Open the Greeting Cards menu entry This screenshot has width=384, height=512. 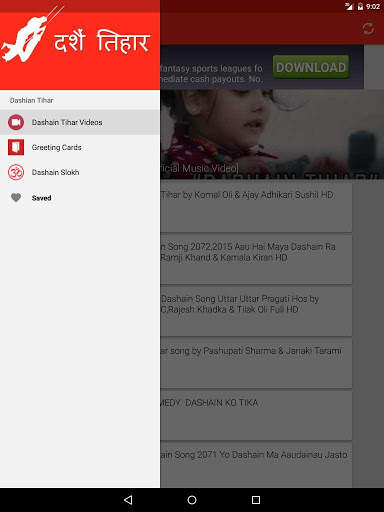[80, 147]
